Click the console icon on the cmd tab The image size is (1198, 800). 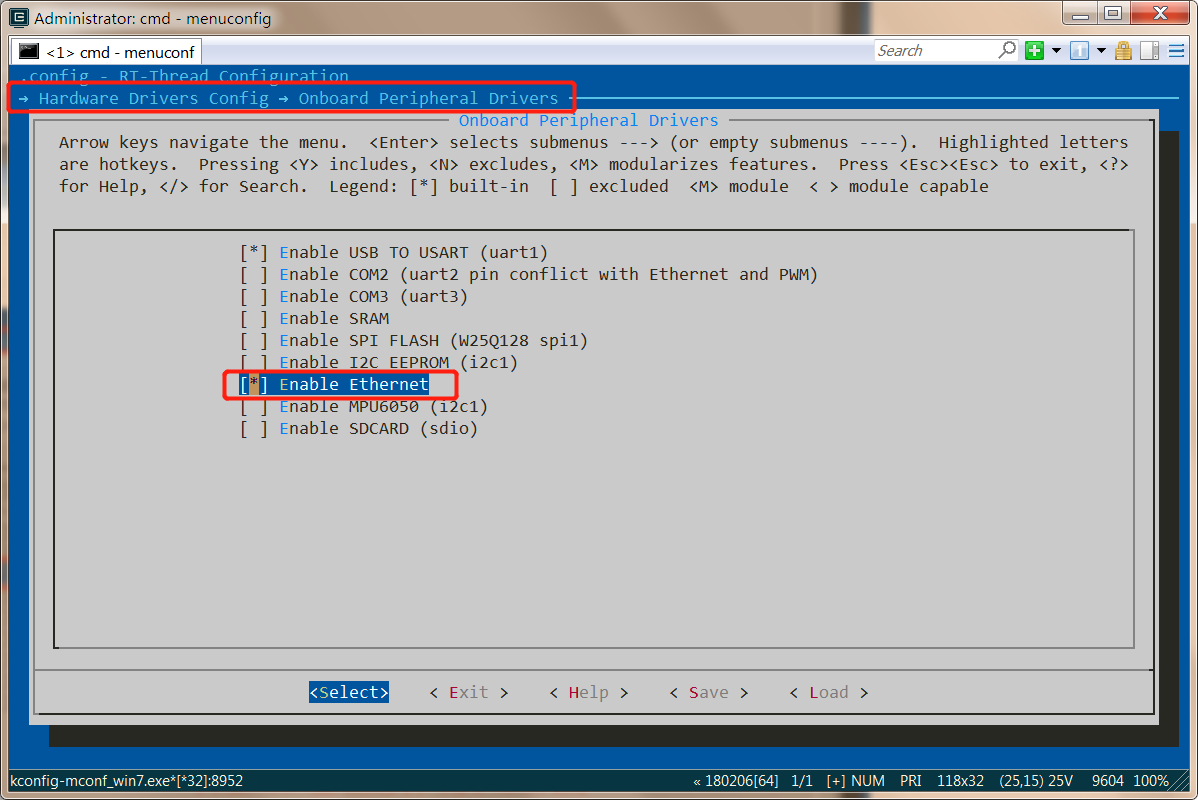click(x=29, y=51)
